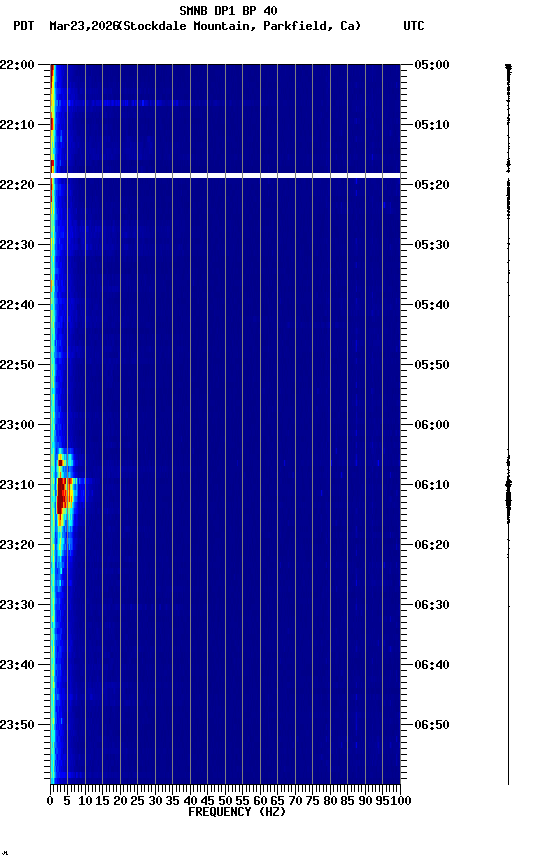Click the 05:20 UTC time label
Screen dimensions: 552x864
pyautogui.click(x=432, y=185)
